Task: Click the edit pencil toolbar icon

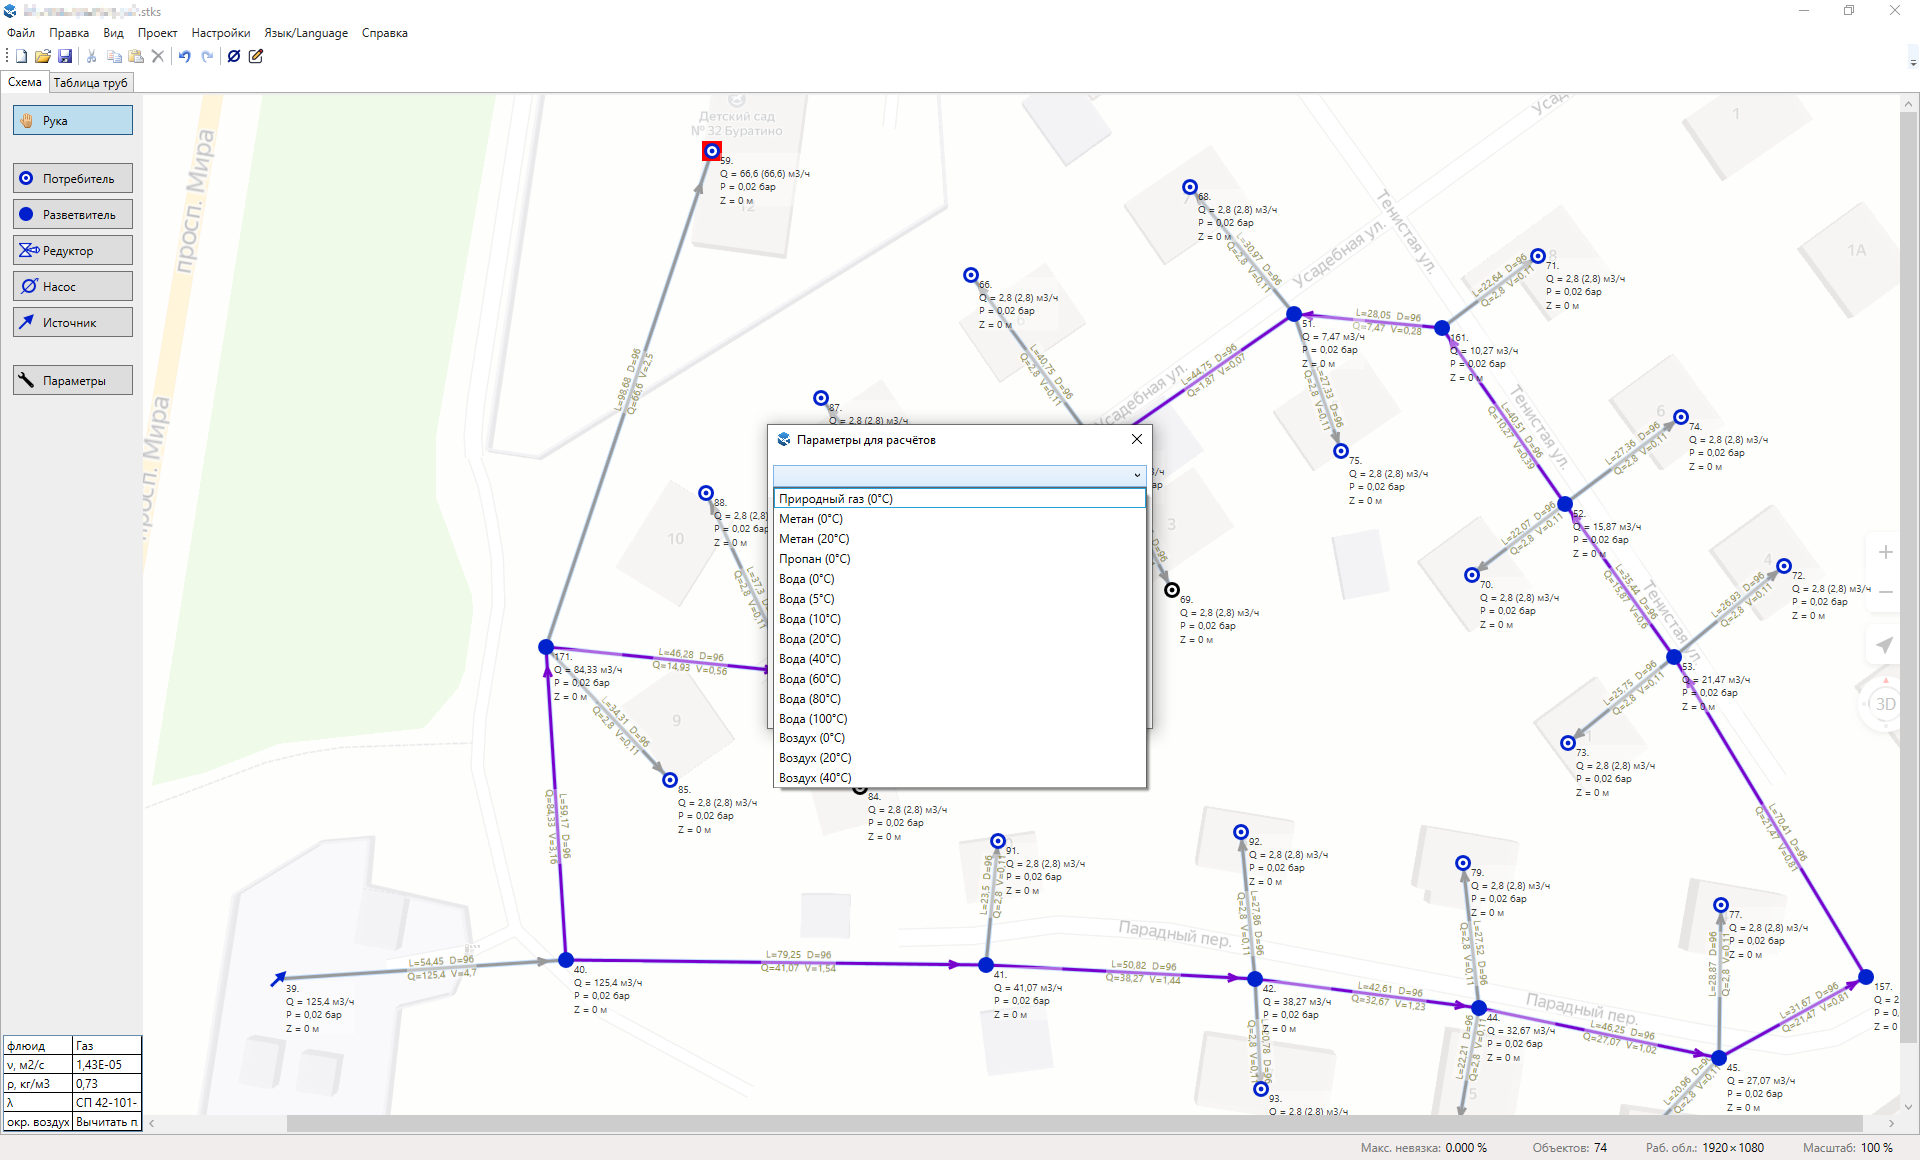Action: point(256,56)
